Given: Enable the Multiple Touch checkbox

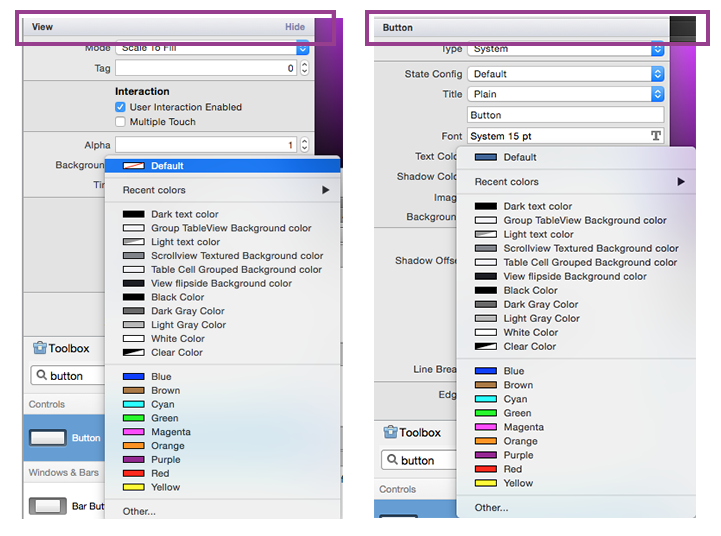Looking at the screenshot, I should [x=121, y=122].
